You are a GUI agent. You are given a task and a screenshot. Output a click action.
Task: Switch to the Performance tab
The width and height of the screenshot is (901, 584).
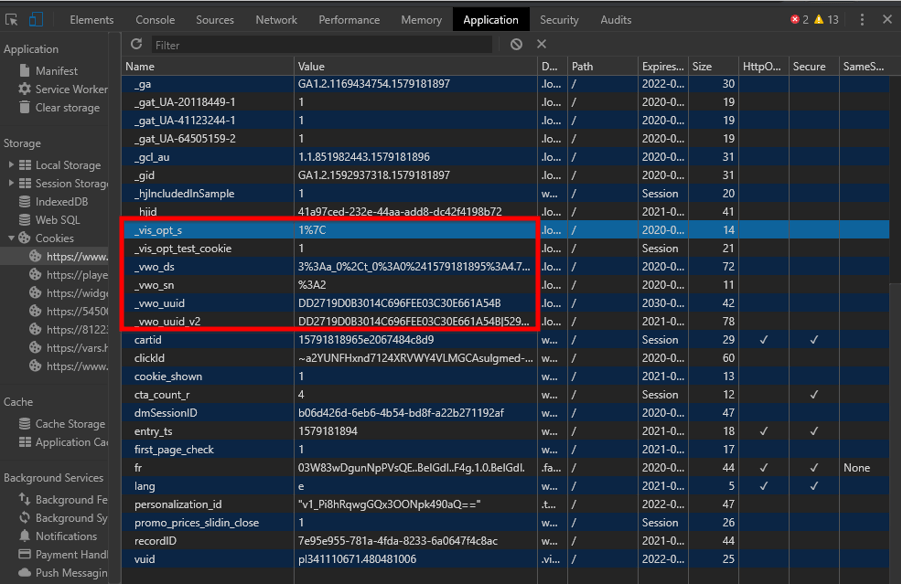coord(349,20)
